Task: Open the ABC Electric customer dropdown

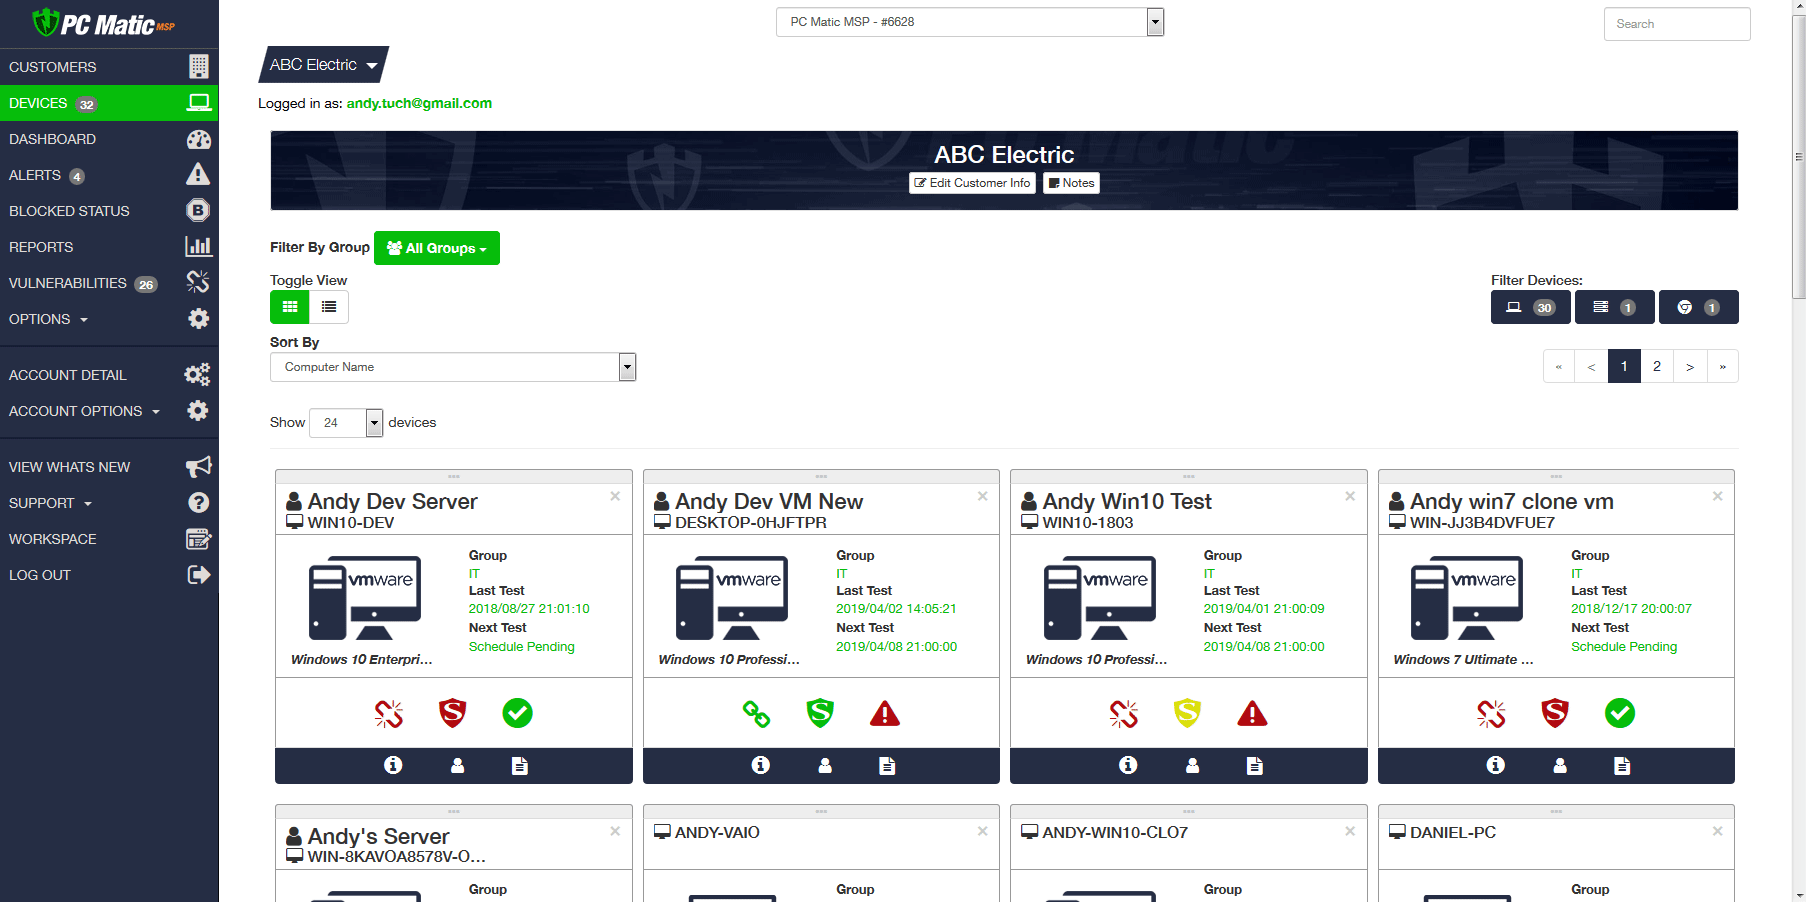Action: pos(323,65)
